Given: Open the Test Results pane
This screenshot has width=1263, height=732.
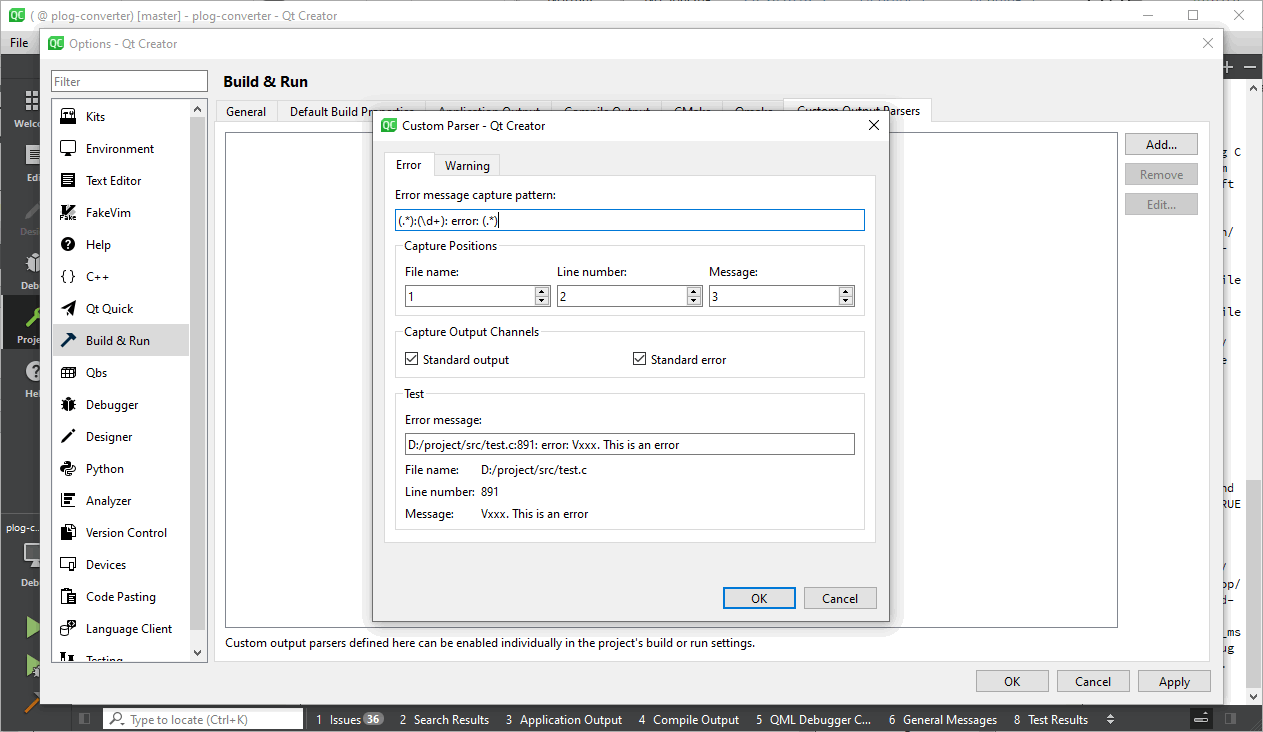Looking at the screenshot, I should 1050,719.
